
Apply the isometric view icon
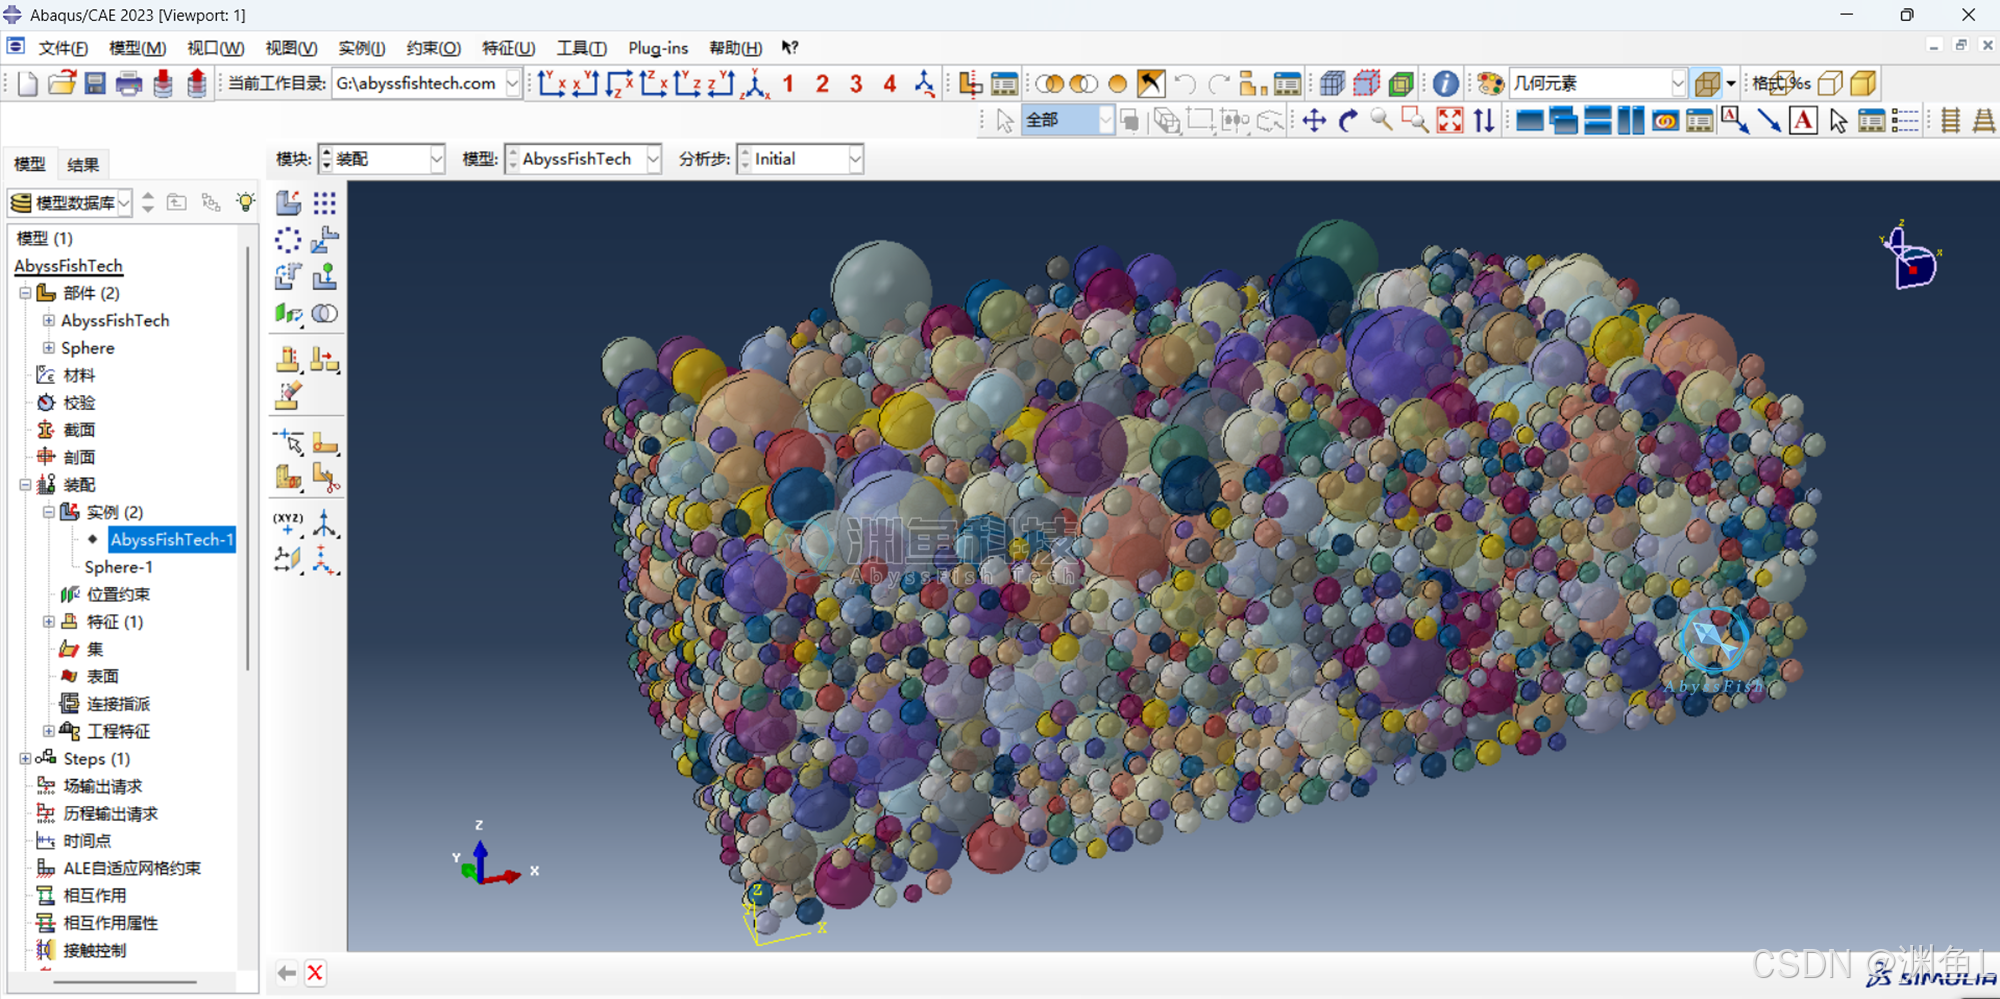coord(755,84)
